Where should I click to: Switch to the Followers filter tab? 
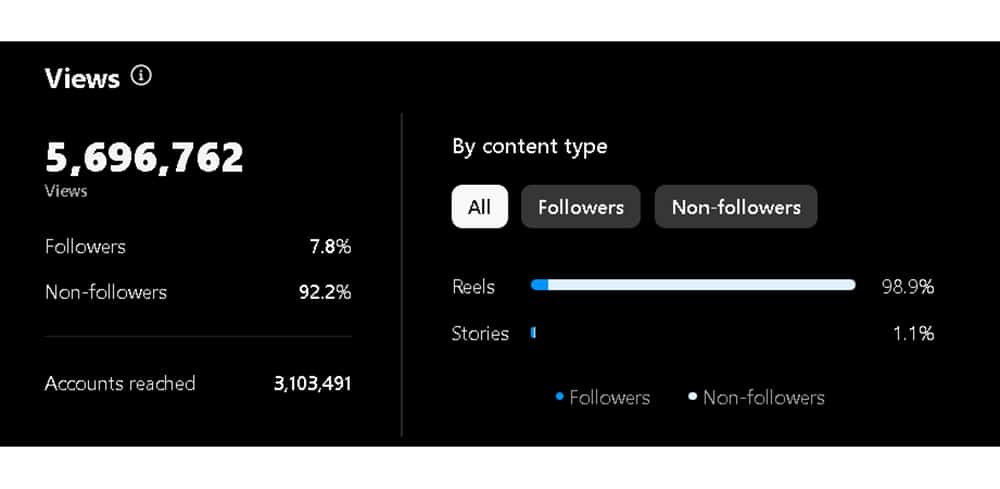(580, 207)
